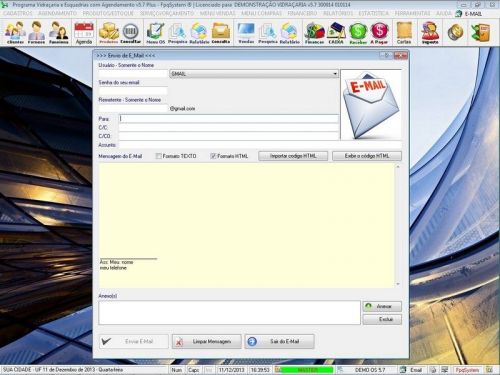The image size is (500, 375).
Task: Click the gold coins toolbar icon
Action: pos(455,33)
